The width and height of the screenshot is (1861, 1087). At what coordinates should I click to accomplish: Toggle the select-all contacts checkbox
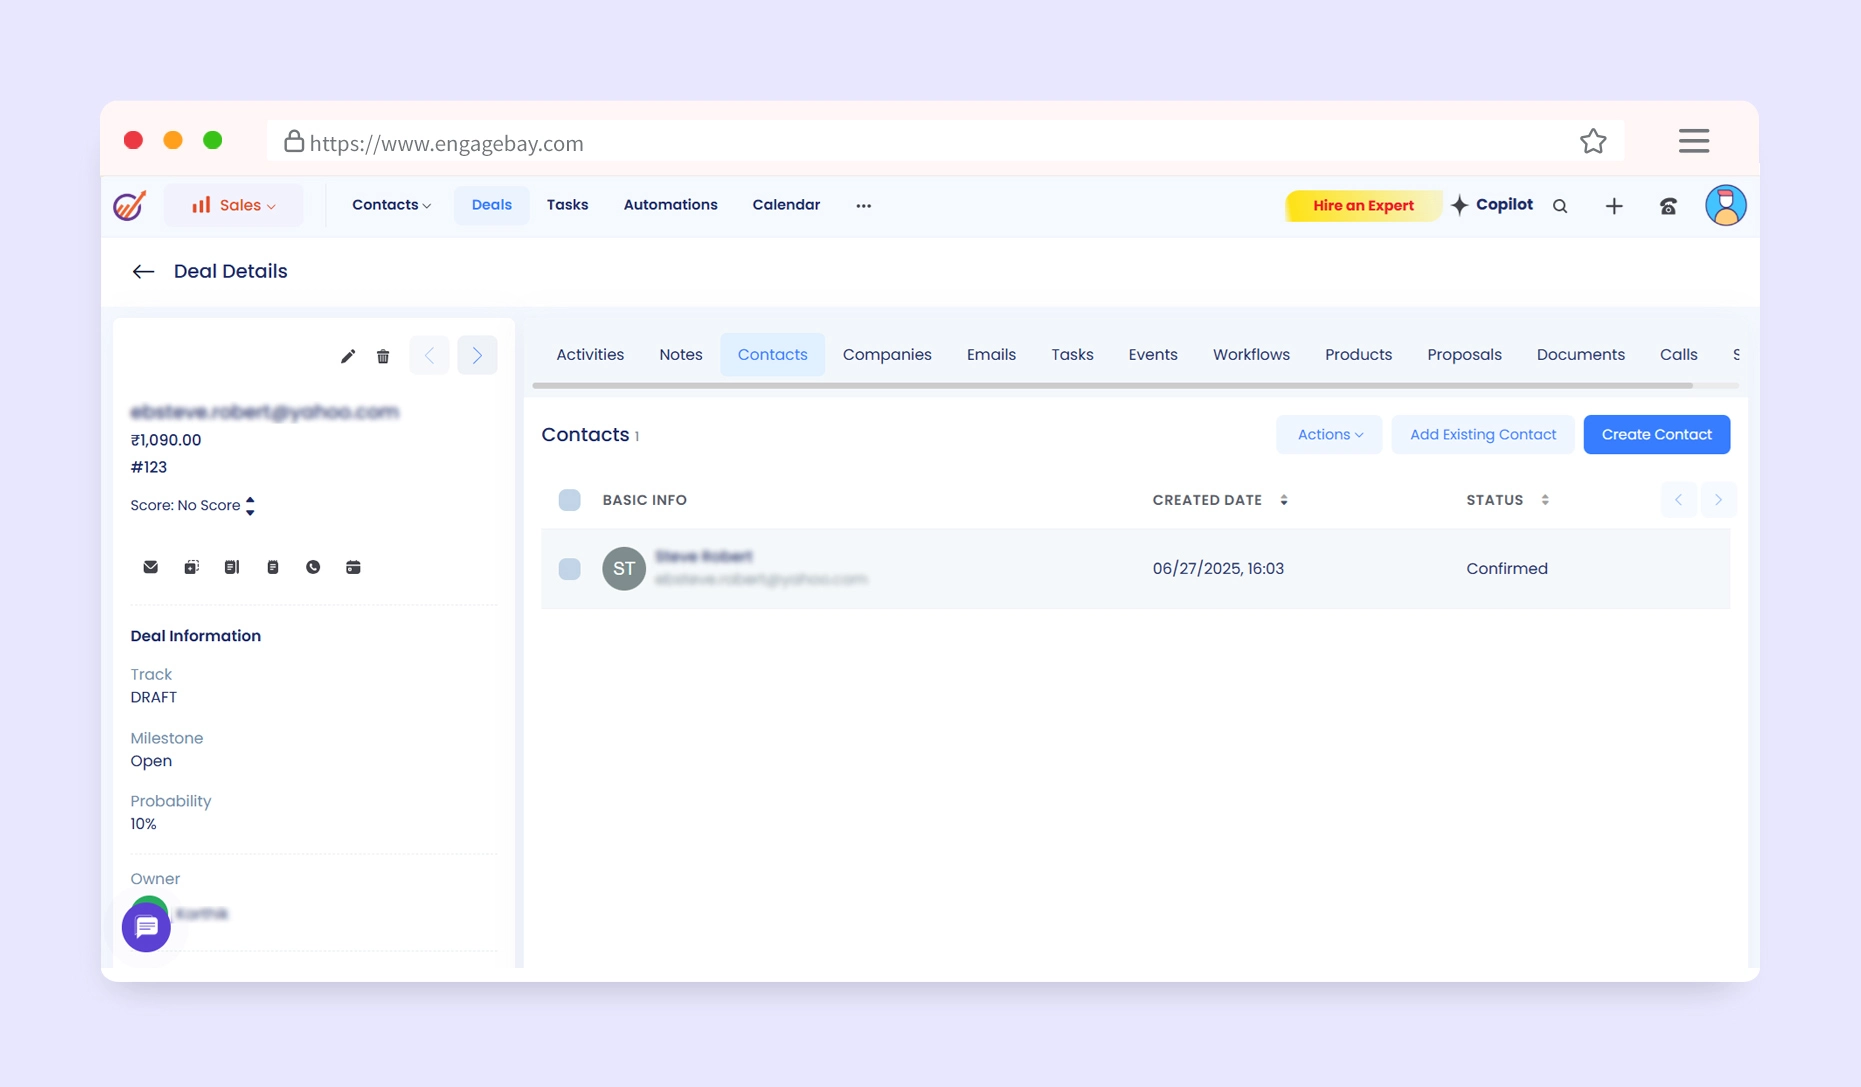click(x=569, y=500)
